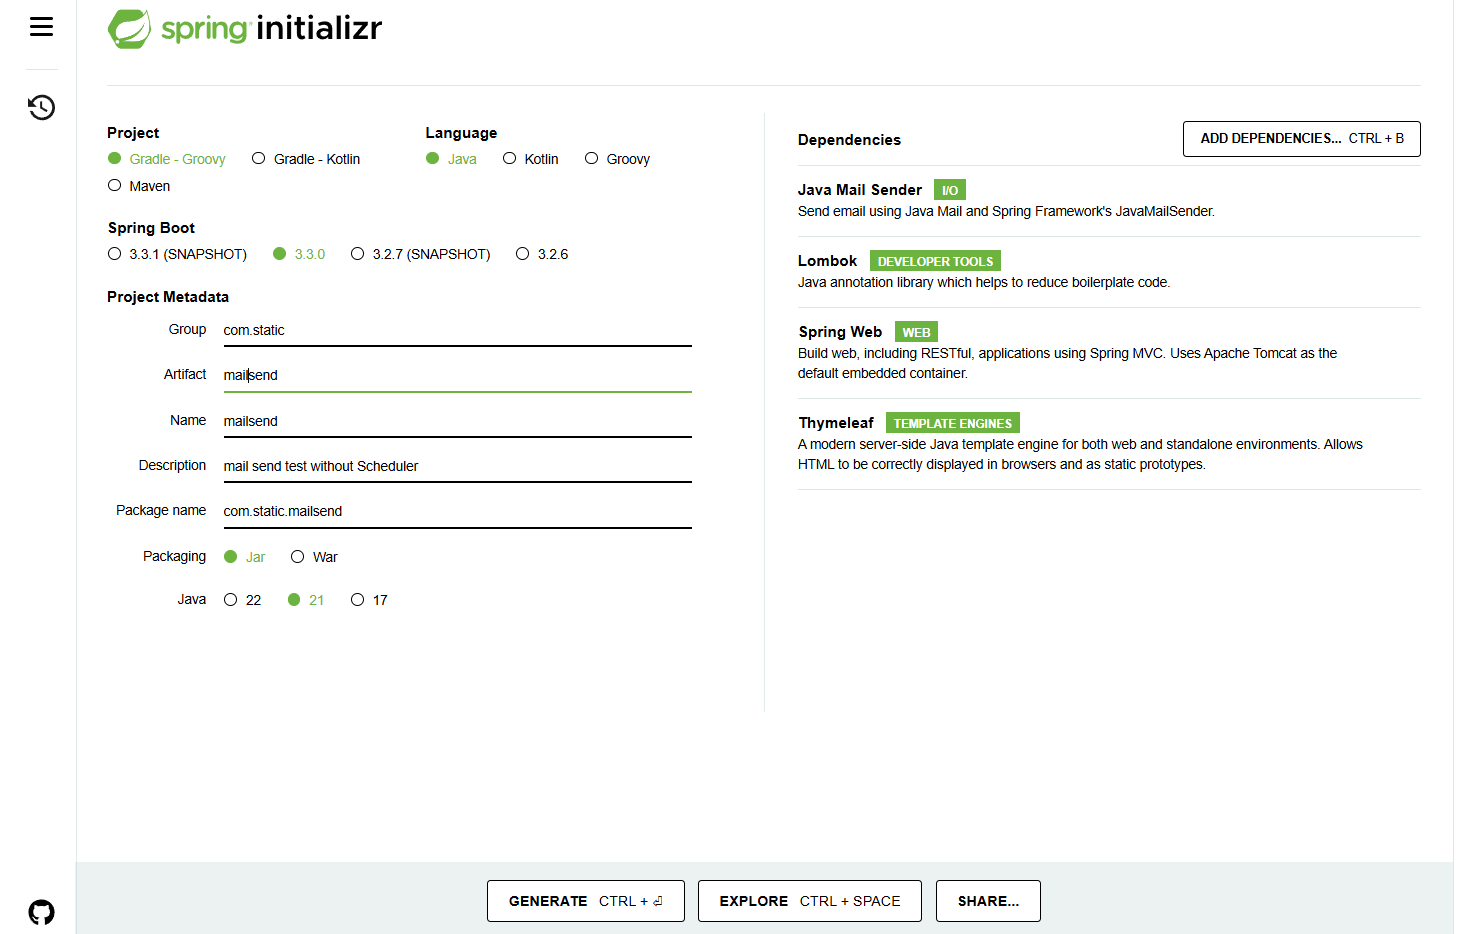Click the Explore button
Screen dimensions: 1458x934
pyautogui.click(x=809, y=901)
